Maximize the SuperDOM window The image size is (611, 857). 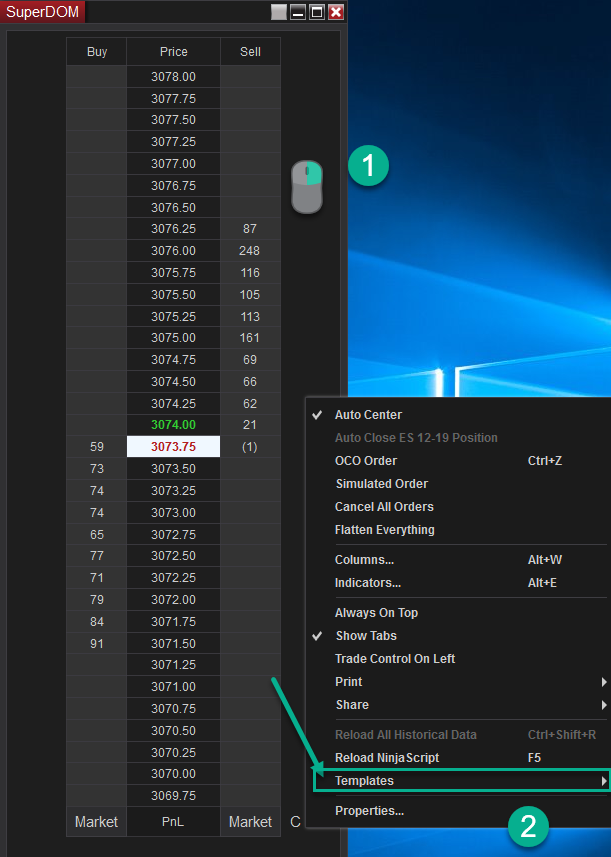pyautogui.click(x=317, y=12)
